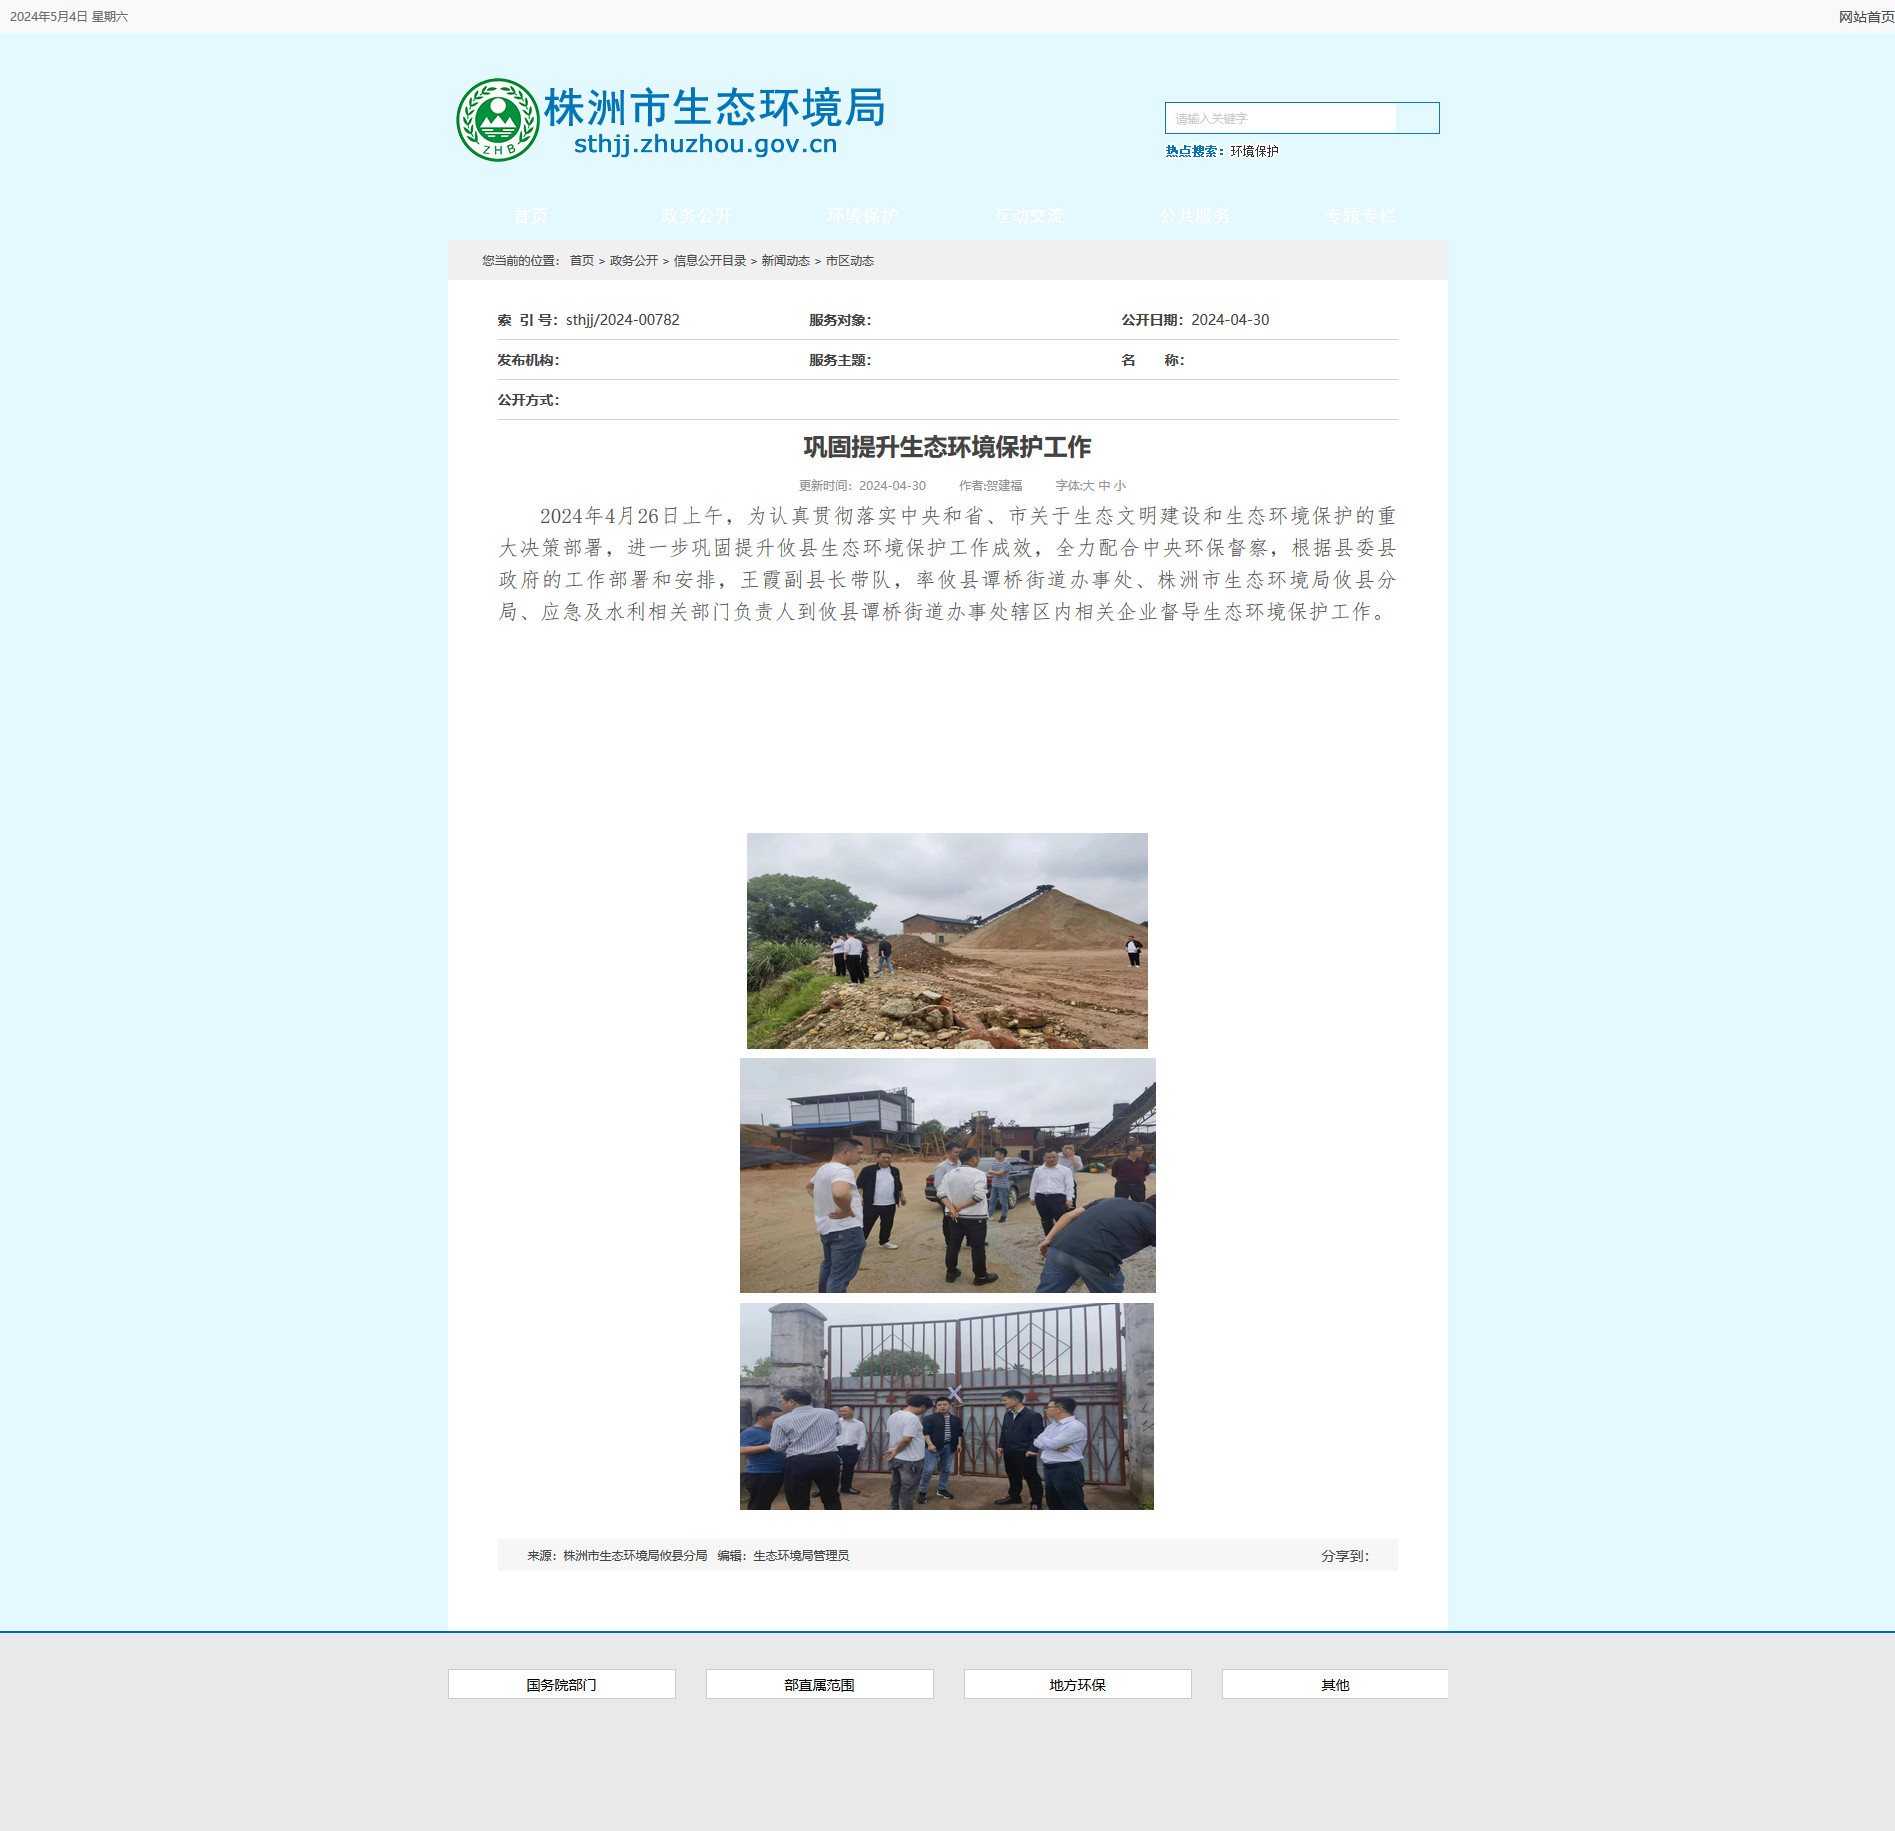
Task: Click the 更新时间 2024-04-30 text
Action: pyautogui.click(x=862, y=486)
